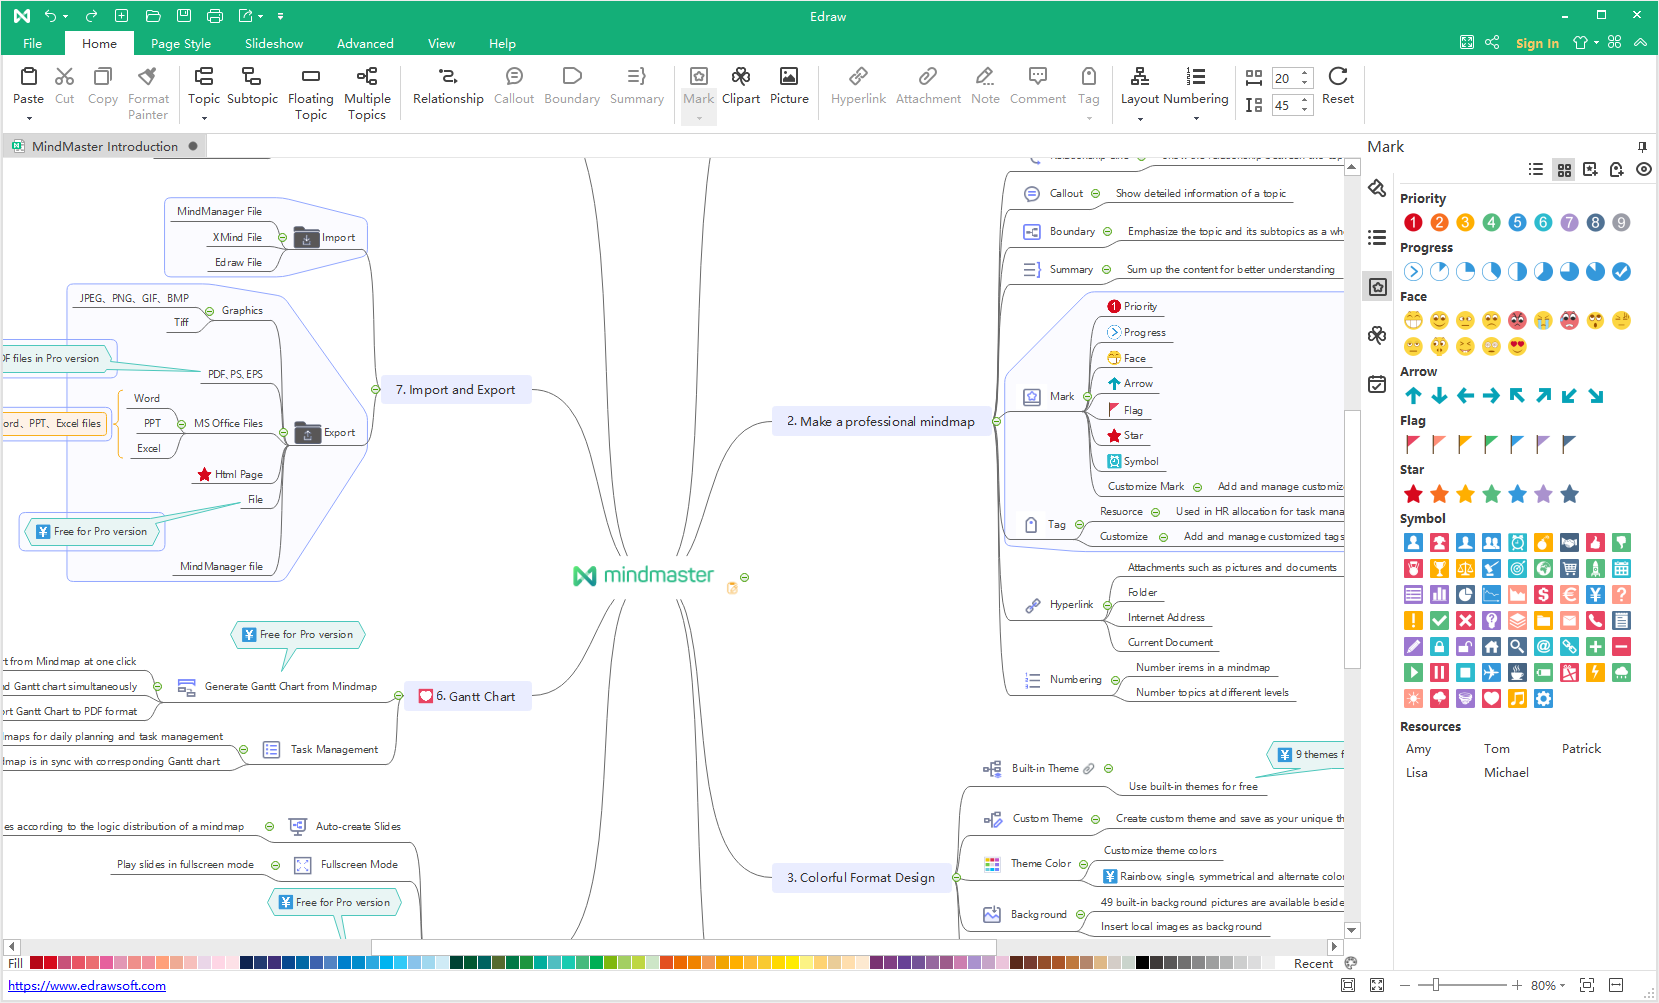1659x1003 pixels.
Task: Click the Format Painter tool
Action: click(148, 92)
